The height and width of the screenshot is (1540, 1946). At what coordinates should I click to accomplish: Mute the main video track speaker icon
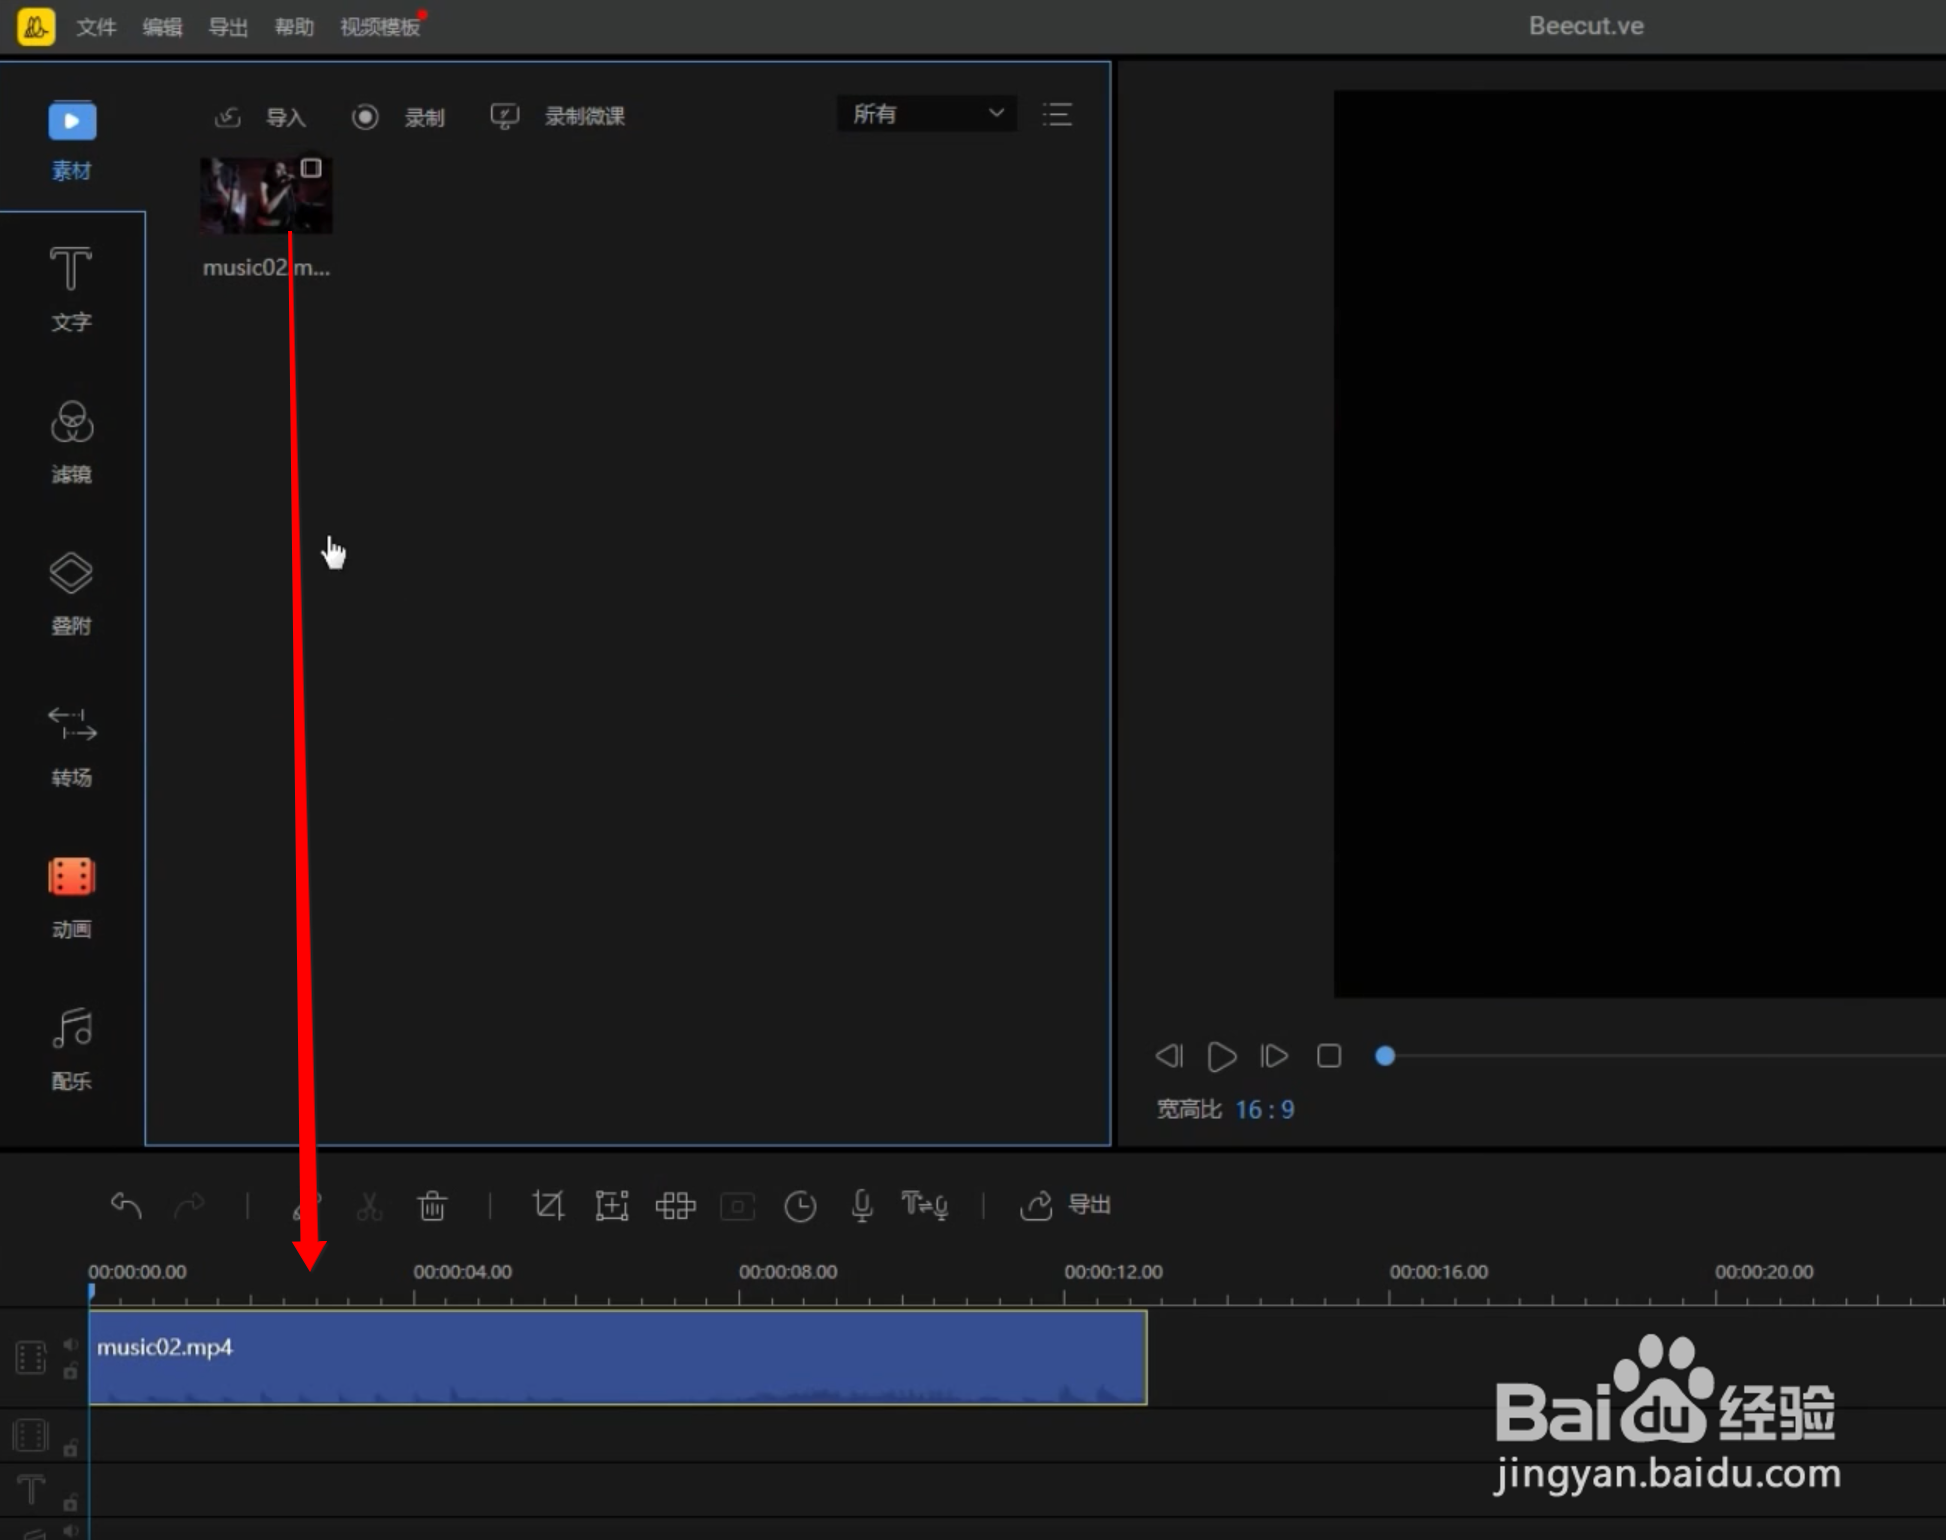pyautogui.click(x=70, y=1344)
